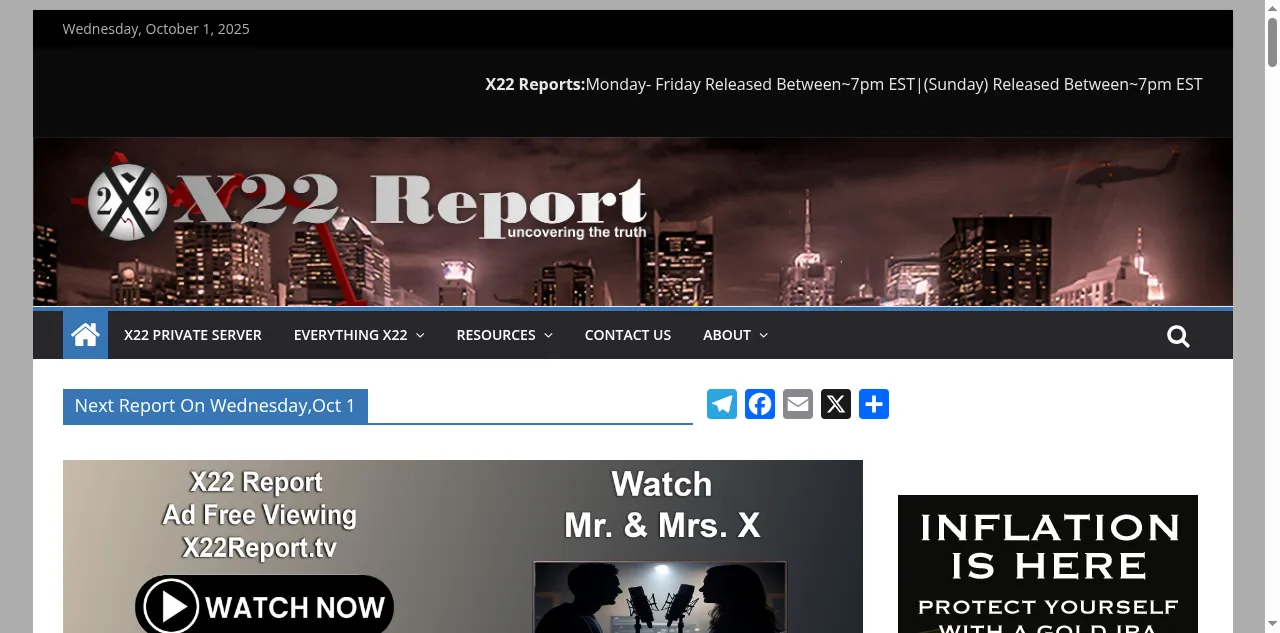The image size is (1280, 633).
Task: Open the X22 PRIVATE SERVER menu item
Action: click(x=193, y=335)
